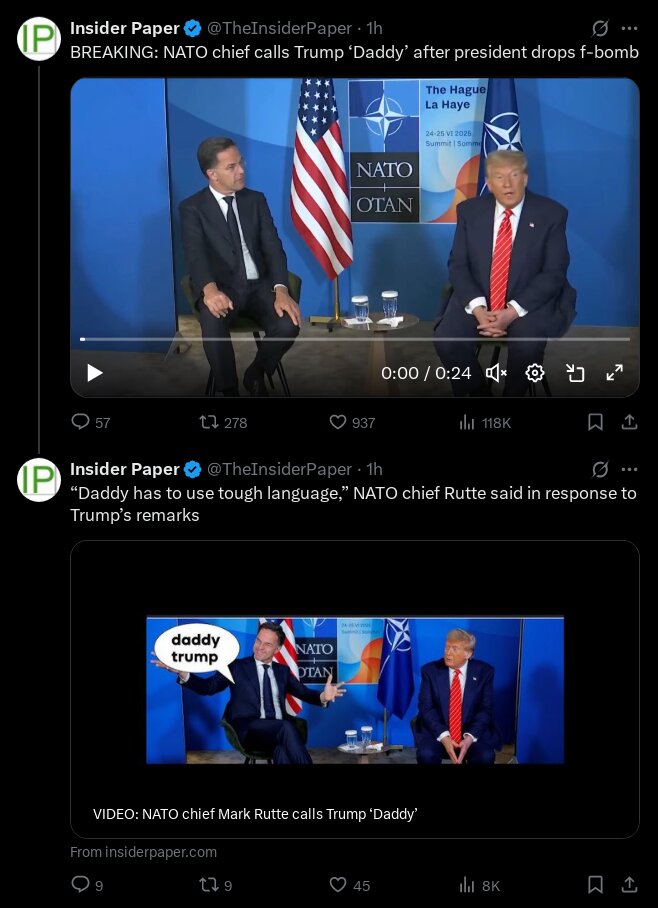Expand video to fullscreen

pos(615,373)
